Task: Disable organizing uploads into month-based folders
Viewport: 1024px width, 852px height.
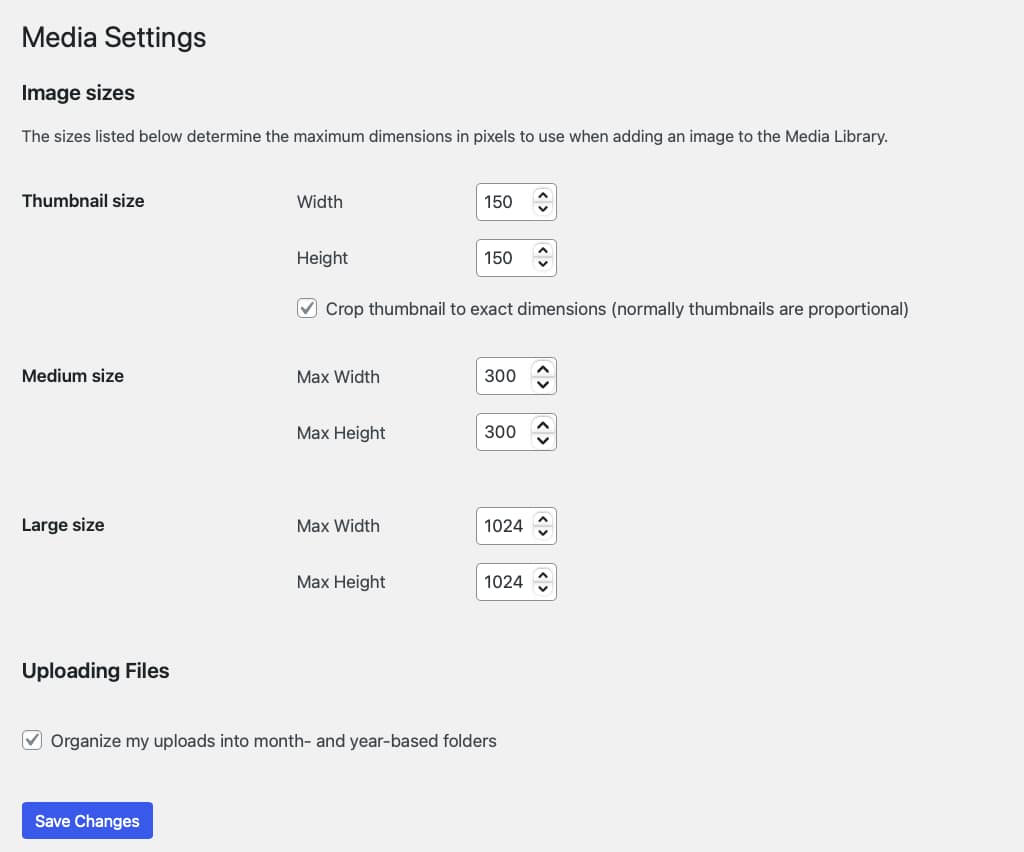Action: pos(32,740)
